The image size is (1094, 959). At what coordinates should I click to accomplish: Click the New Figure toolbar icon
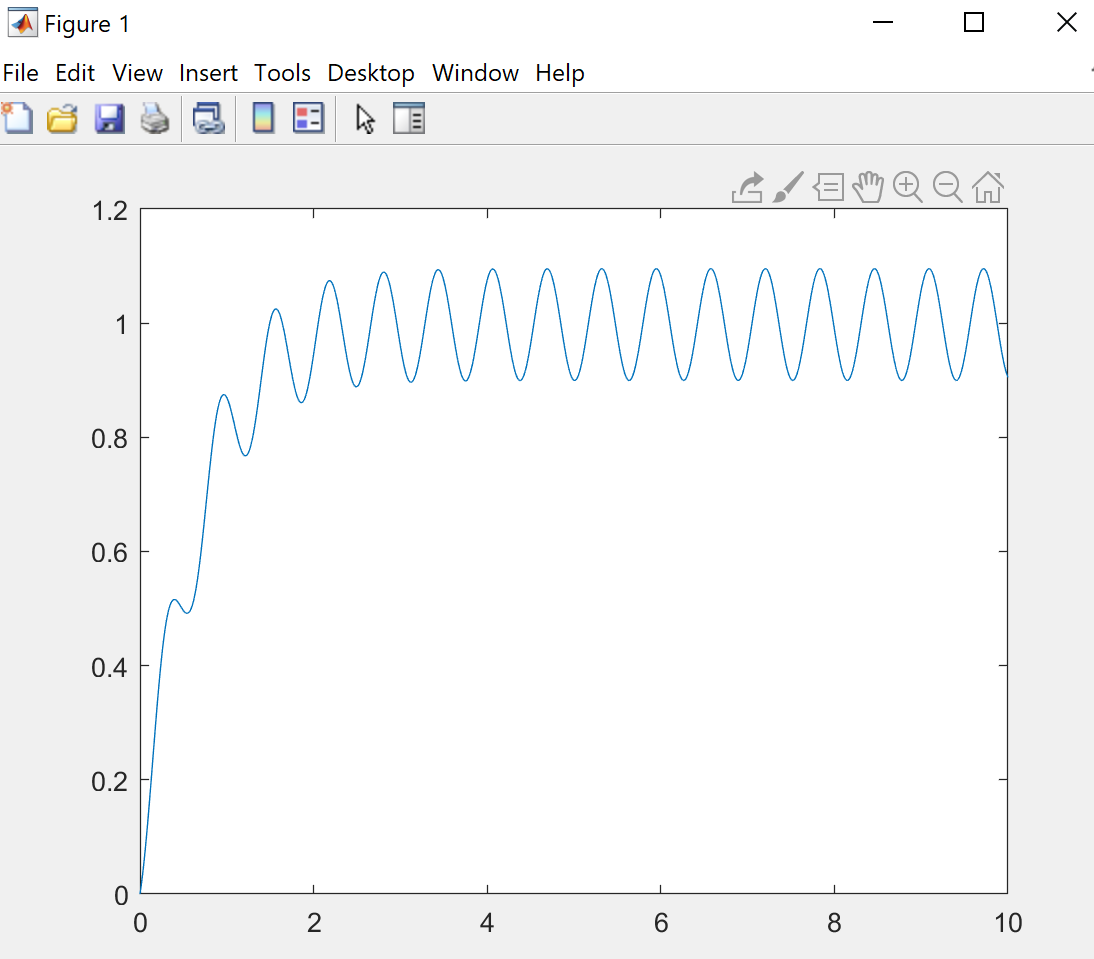[x=17, y=118]
